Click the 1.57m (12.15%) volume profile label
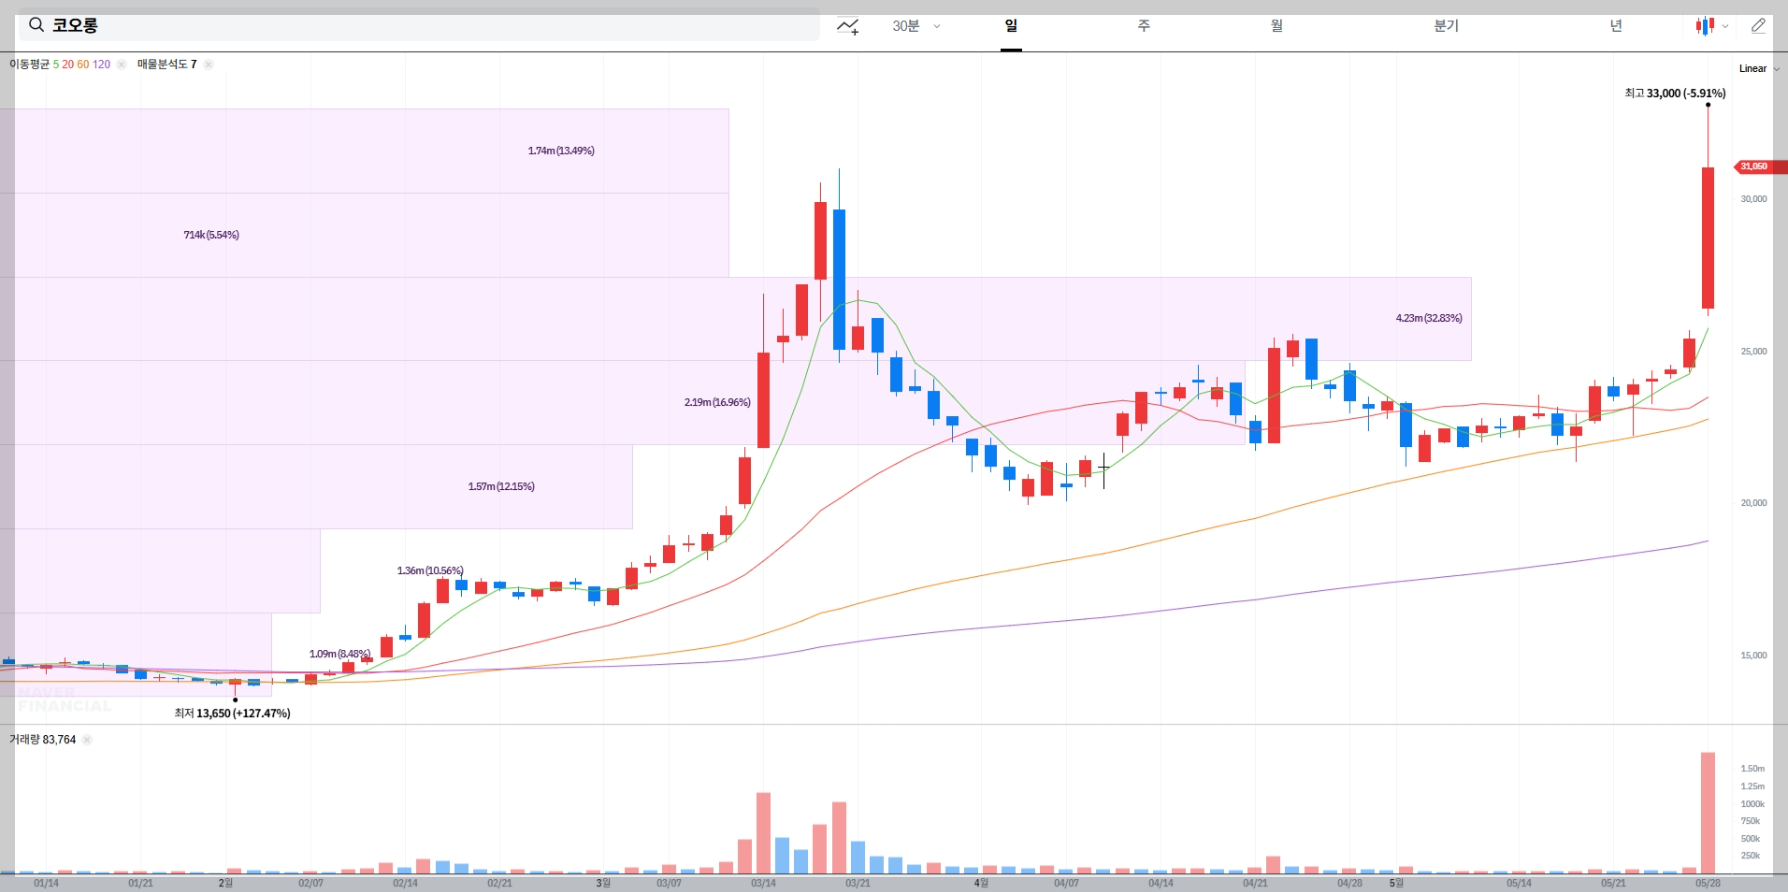 click(x=501, y=486)
